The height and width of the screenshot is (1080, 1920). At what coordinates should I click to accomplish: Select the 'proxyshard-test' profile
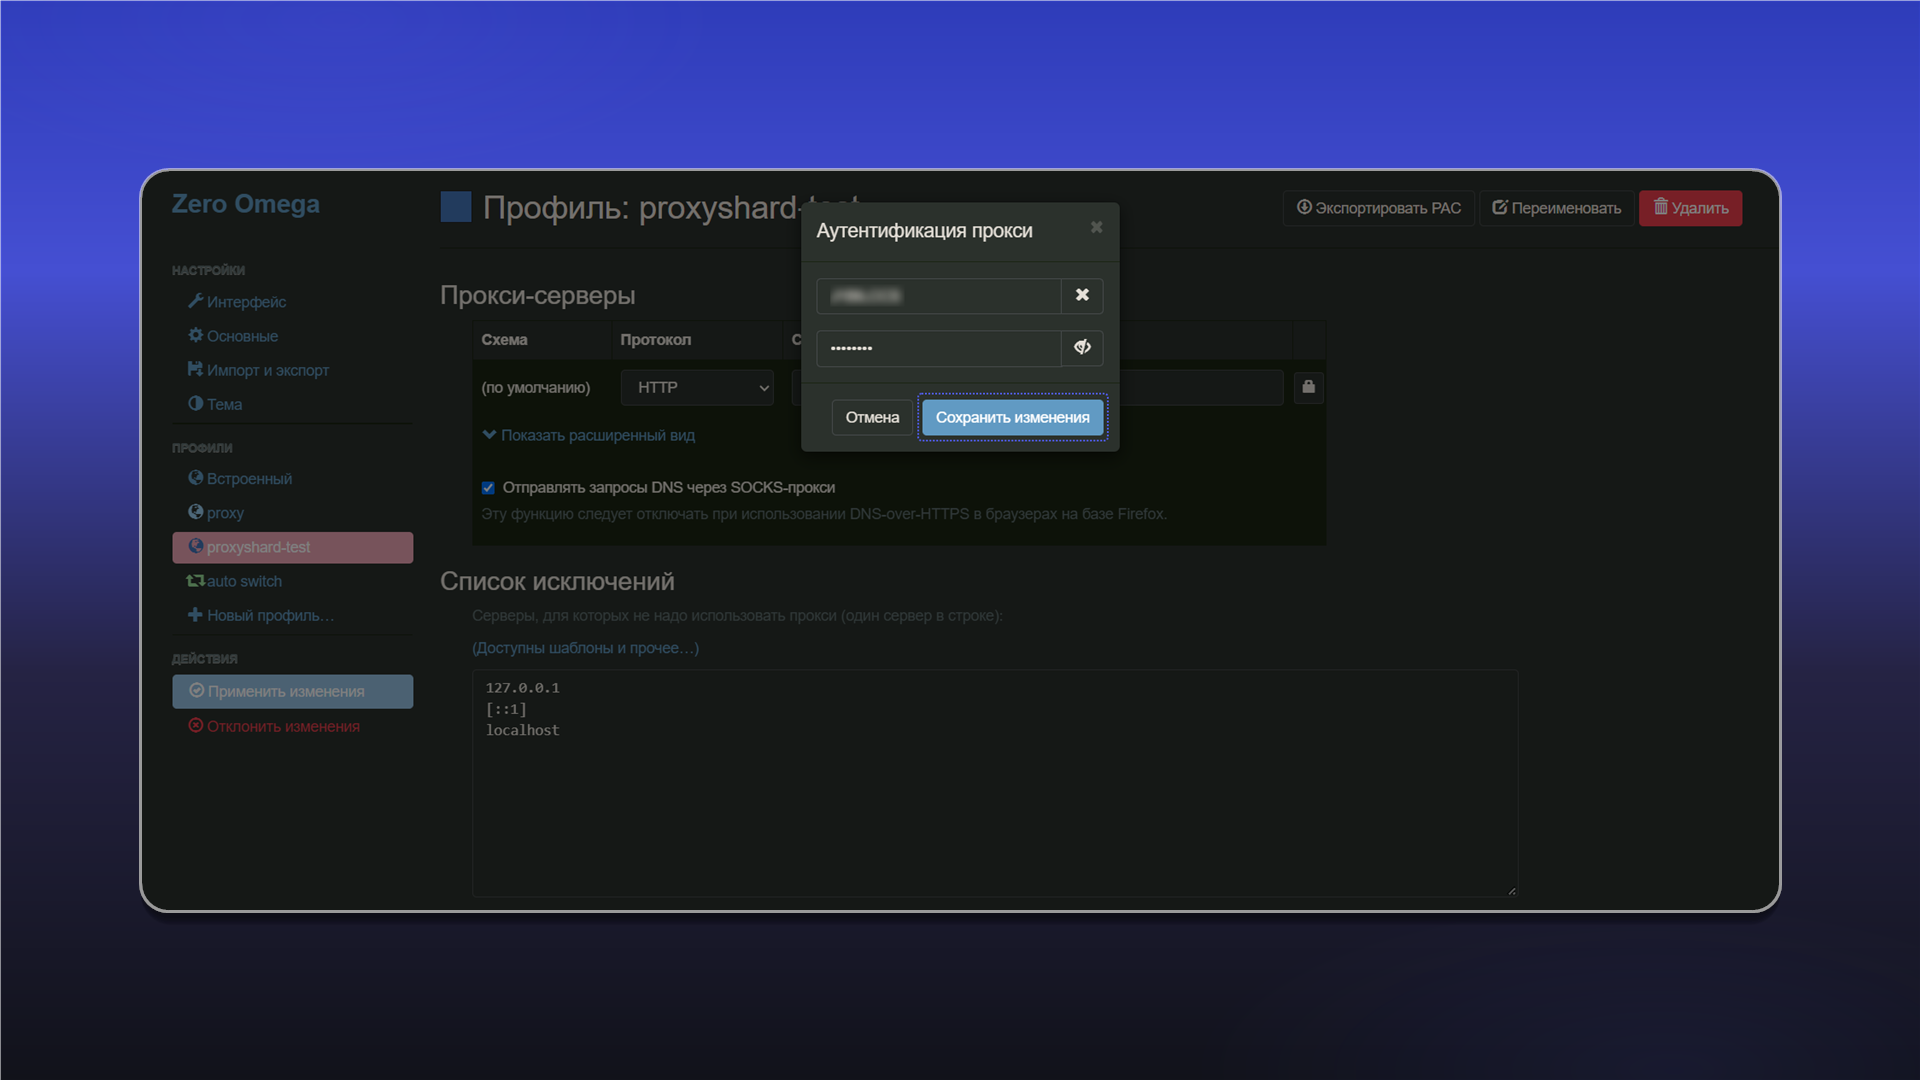(292, 547)
